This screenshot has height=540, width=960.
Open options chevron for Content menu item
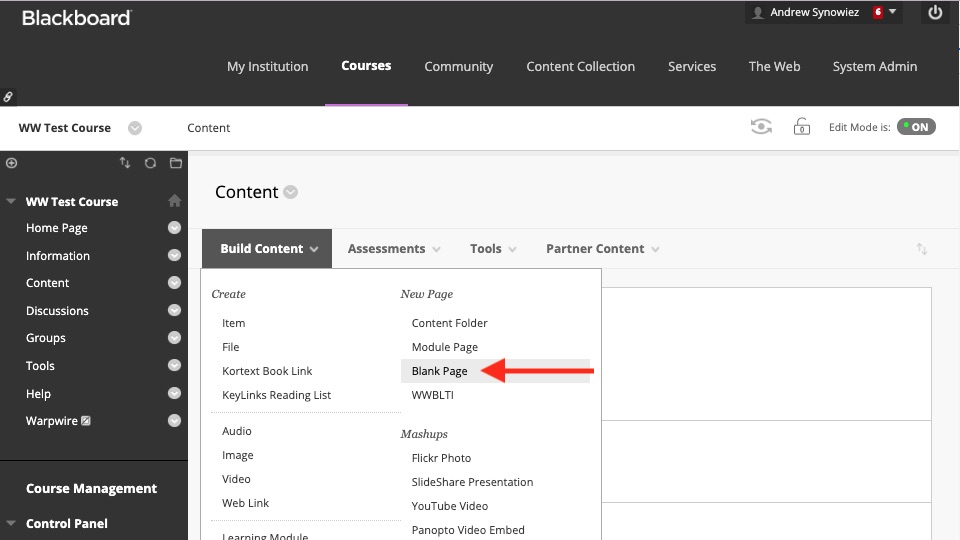[x=174, y=283]
